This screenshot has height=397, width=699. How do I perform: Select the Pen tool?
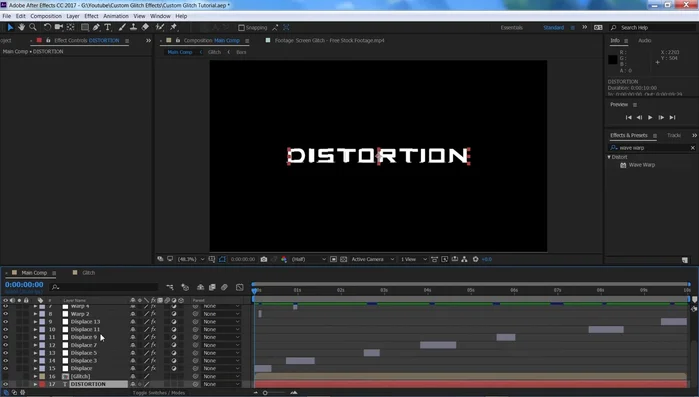[96, 27]
